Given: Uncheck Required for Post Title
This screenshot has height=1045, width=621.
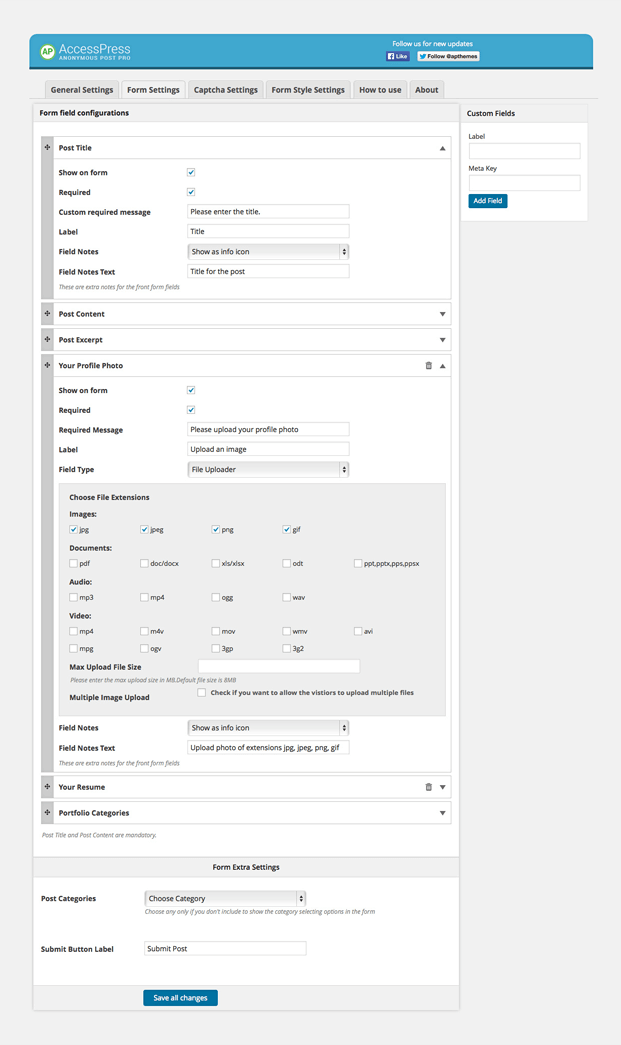Looking at the screenshot, I should [189, 192].
